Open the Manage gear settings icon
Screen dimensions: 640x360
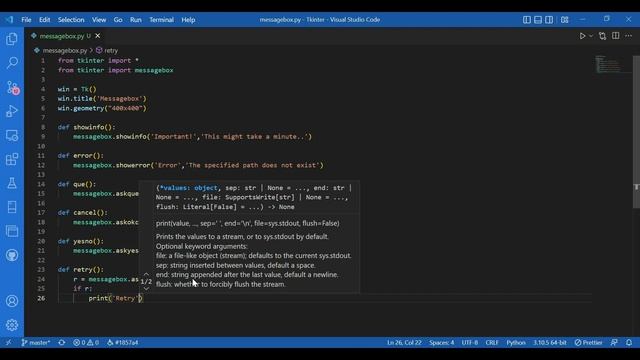pos(12,325)
